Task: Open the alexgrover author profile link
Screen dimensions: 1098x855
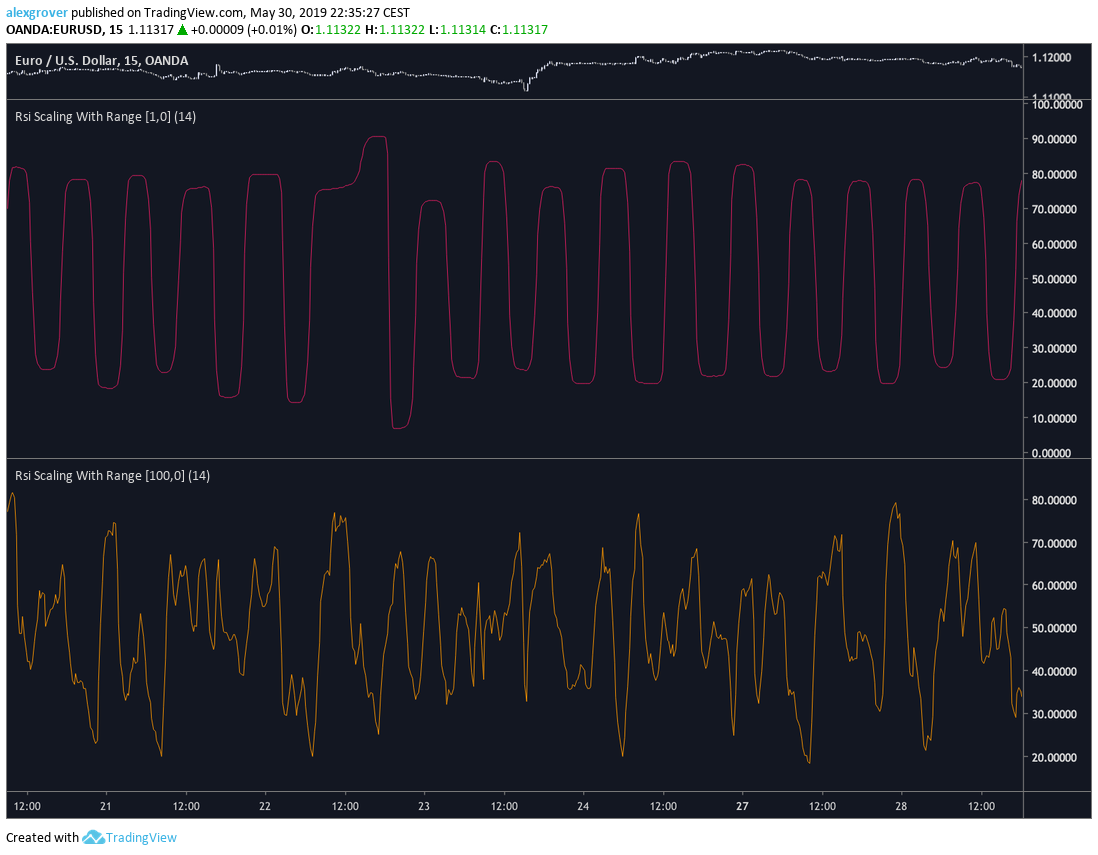Action: click(36, 13)
